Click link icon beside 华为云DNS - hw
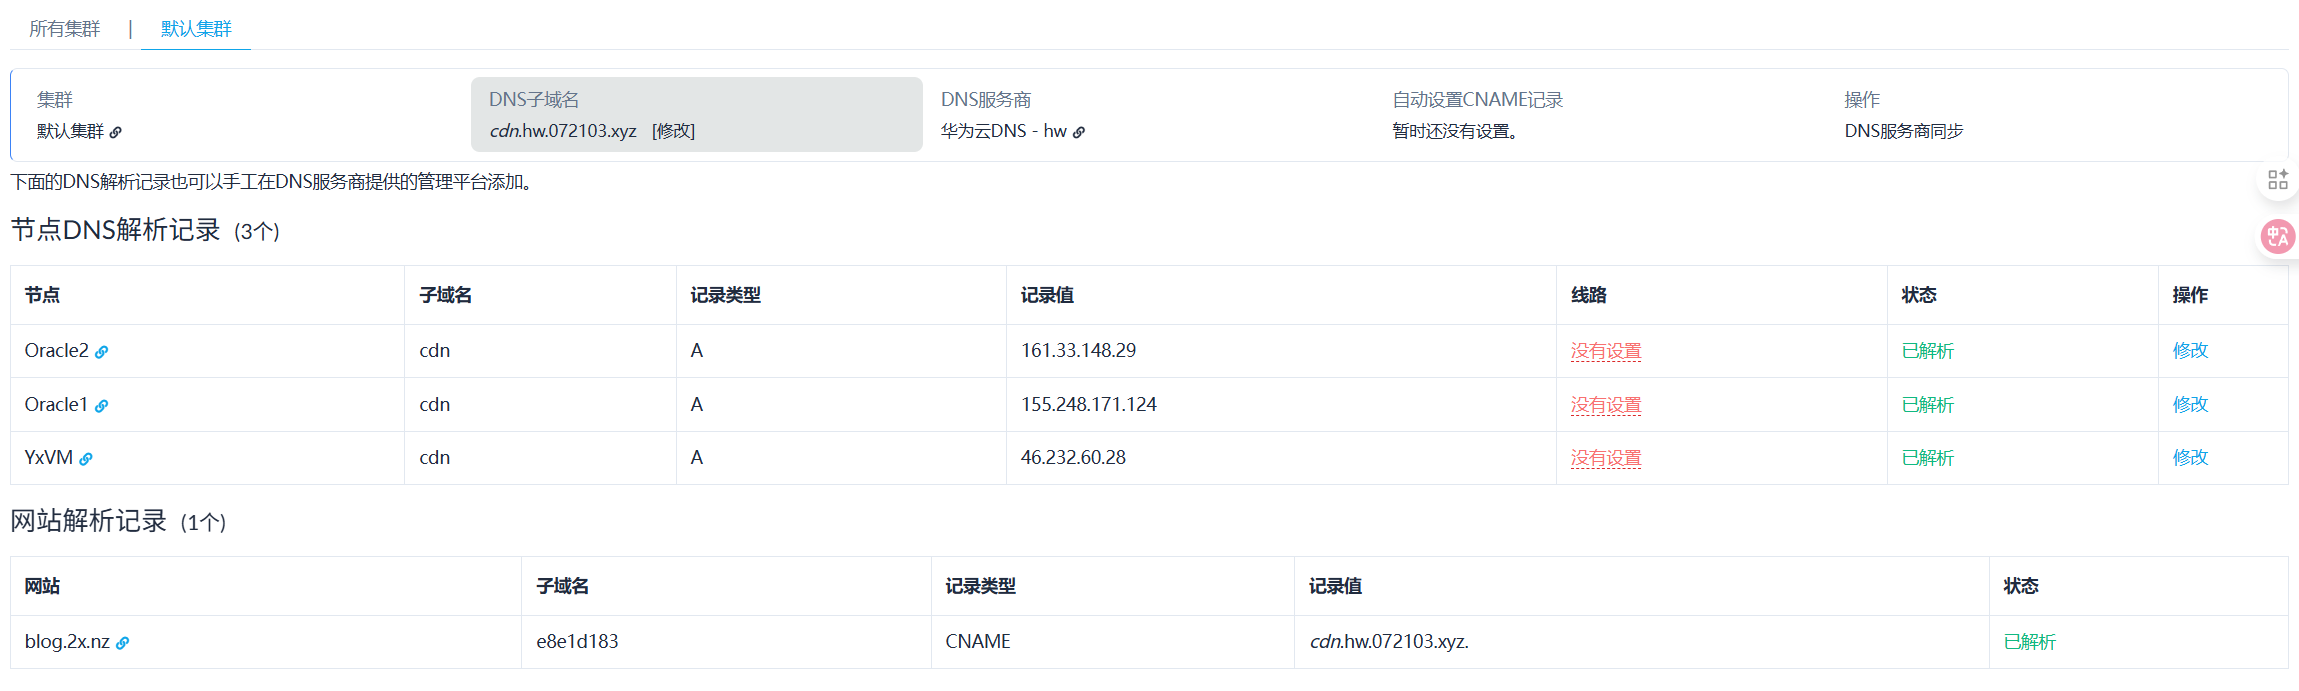2299x691 pixels. click(1079, 132)
